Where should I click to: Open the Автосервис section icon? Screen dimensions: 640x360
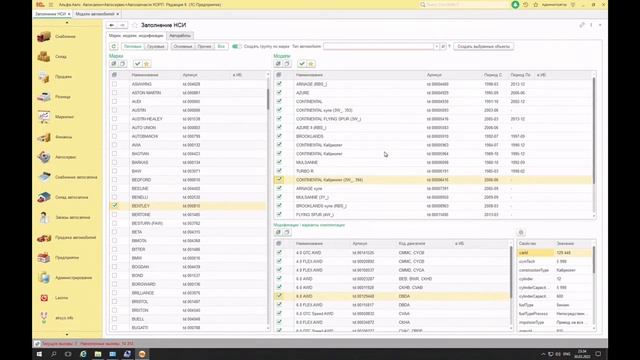point(44,157)
